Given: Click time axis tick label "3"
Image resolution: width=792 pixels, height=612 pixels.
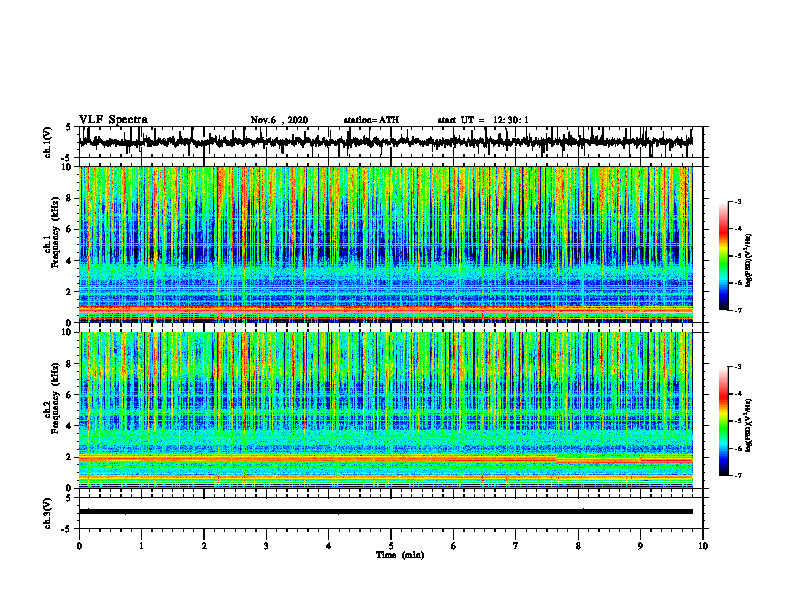Looking at the screenshot, I should (266, 546).
